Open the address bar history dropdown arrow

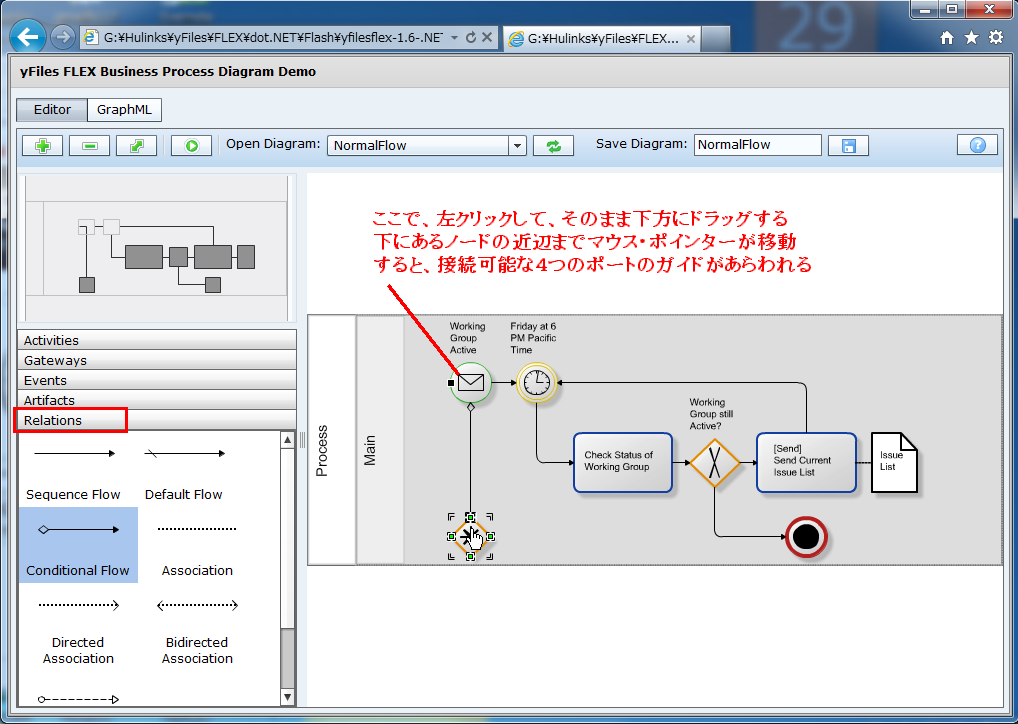click(x=454, y=38)
